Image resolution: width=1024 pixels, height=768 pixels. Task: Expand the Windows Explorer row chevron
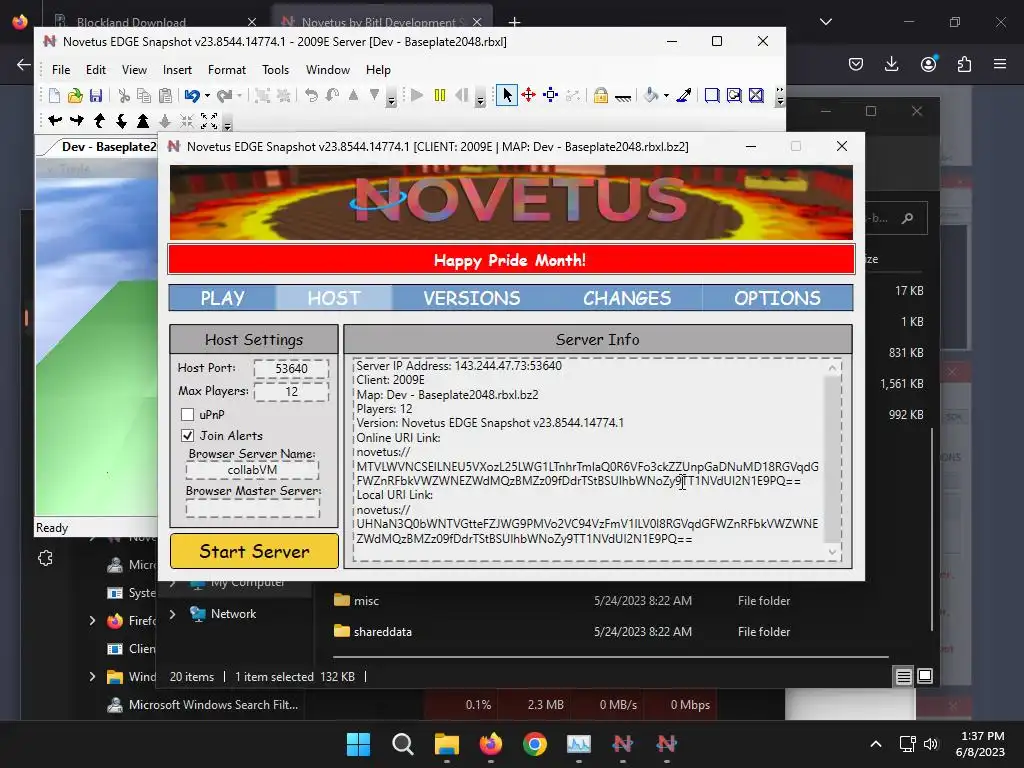pyautogui.click(x=92, y=677)
